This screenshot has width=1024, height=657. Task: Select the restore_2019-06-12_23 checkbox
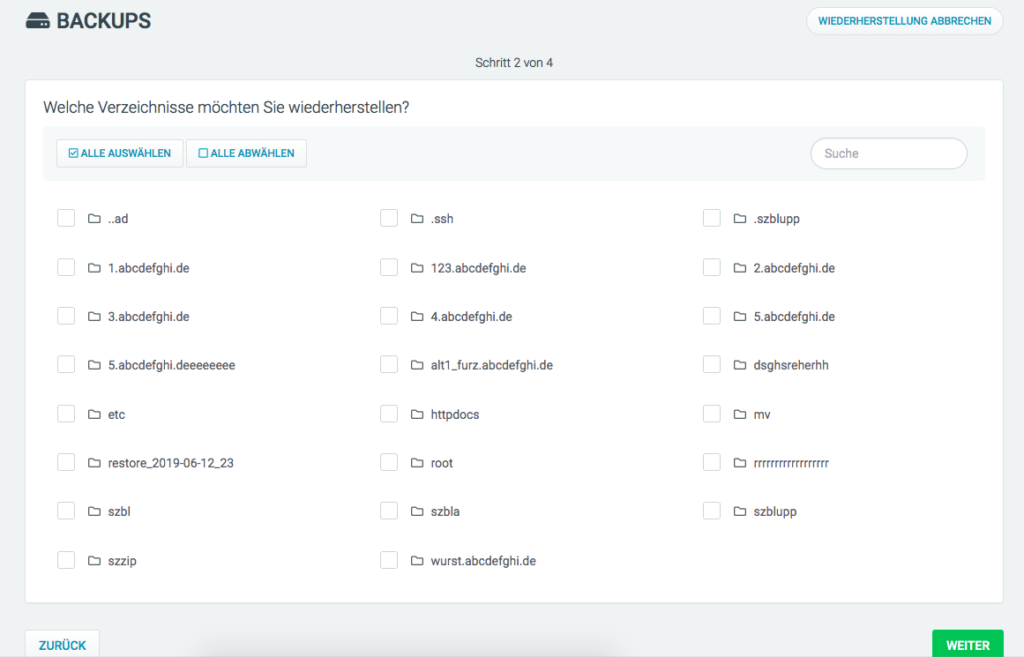pyautogui.click(x=66, y=462)
